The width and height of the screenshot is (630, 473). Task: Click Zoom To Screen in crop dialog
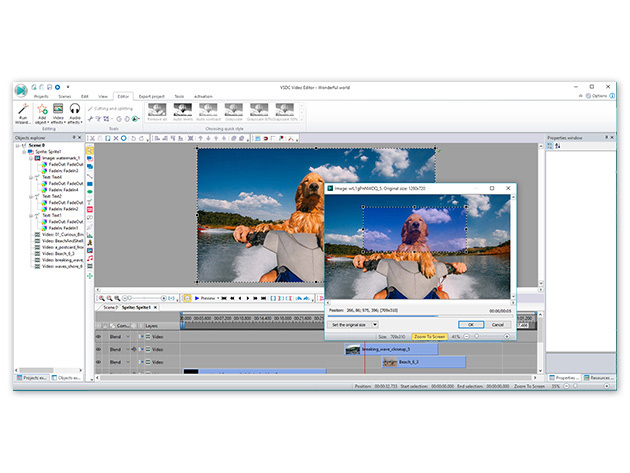(x=430, y=337)
